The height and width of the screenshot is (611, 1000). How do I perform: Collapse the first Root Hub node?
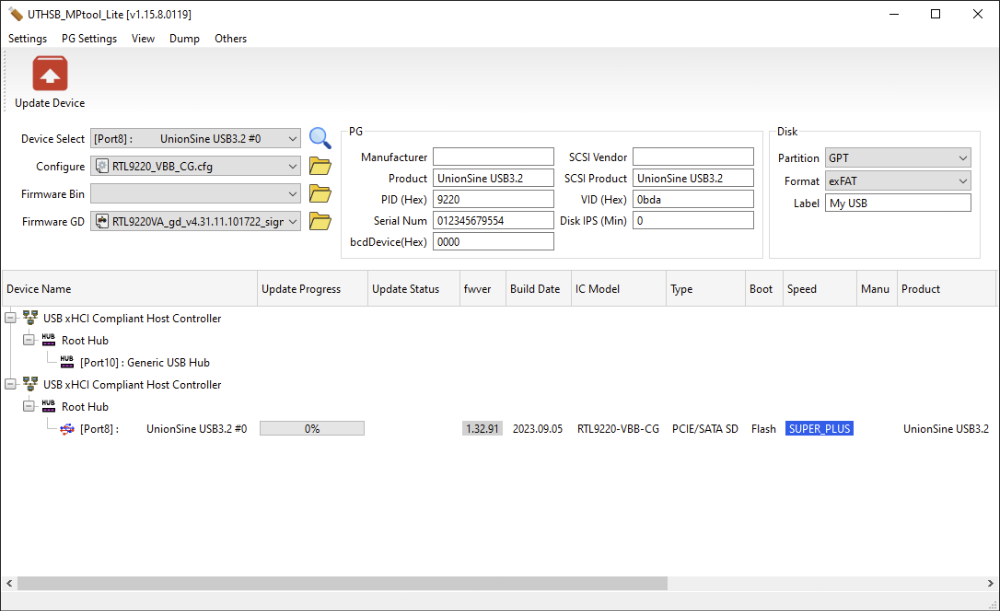pos(29,340)
